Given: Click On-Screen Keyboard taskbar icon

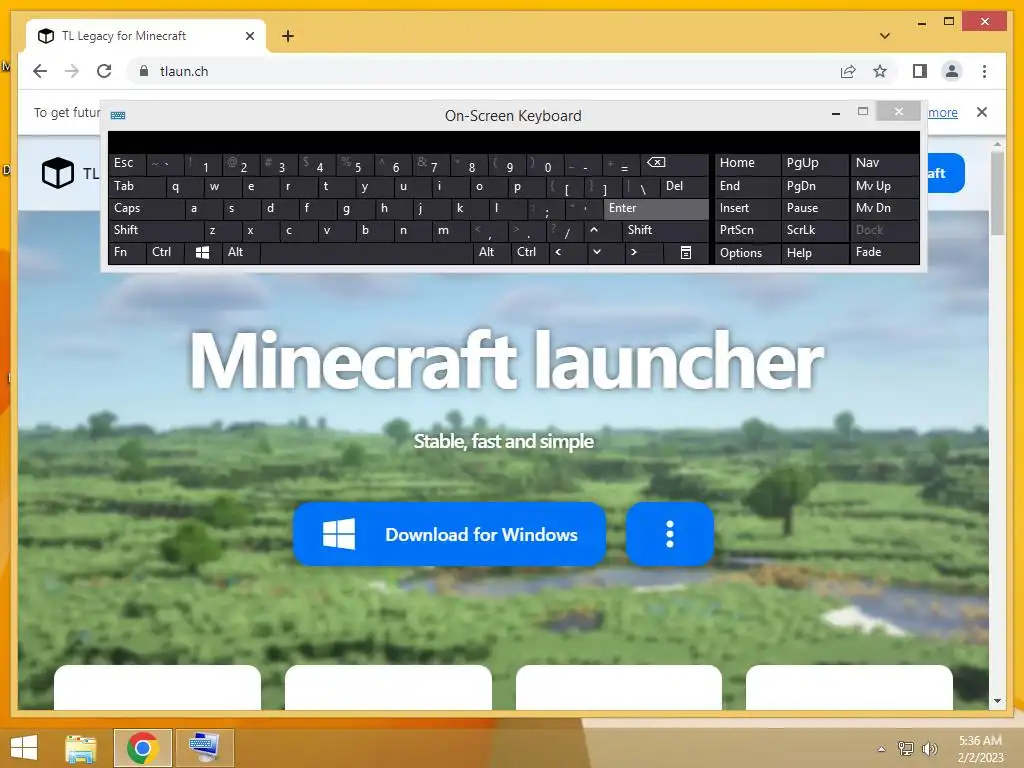Looking at the screenshot, I should coord(204,748).
